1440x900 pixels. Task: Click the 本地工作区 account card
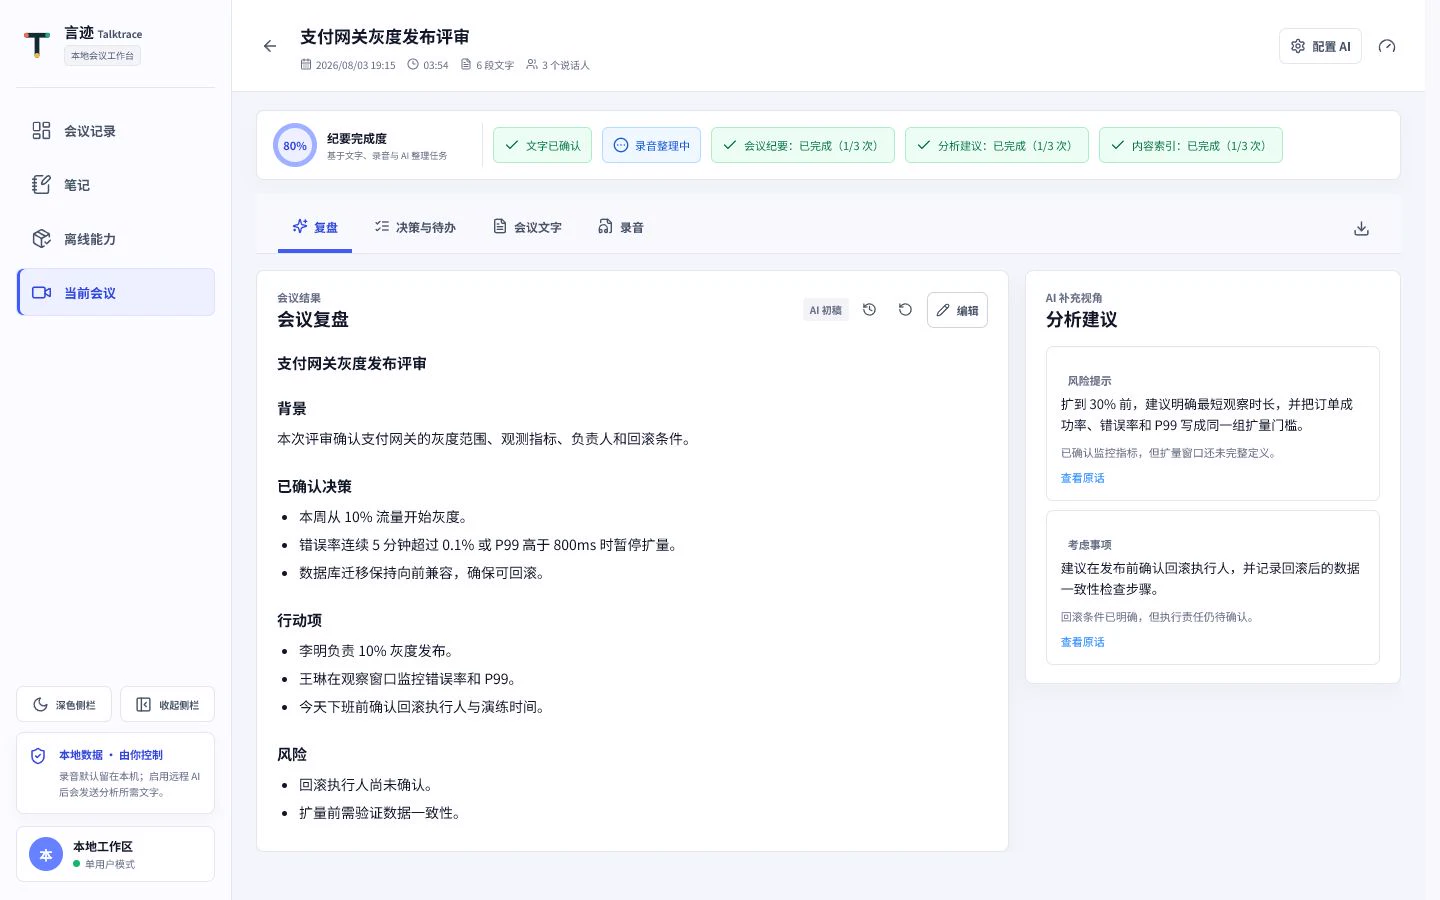click(116, 854)
